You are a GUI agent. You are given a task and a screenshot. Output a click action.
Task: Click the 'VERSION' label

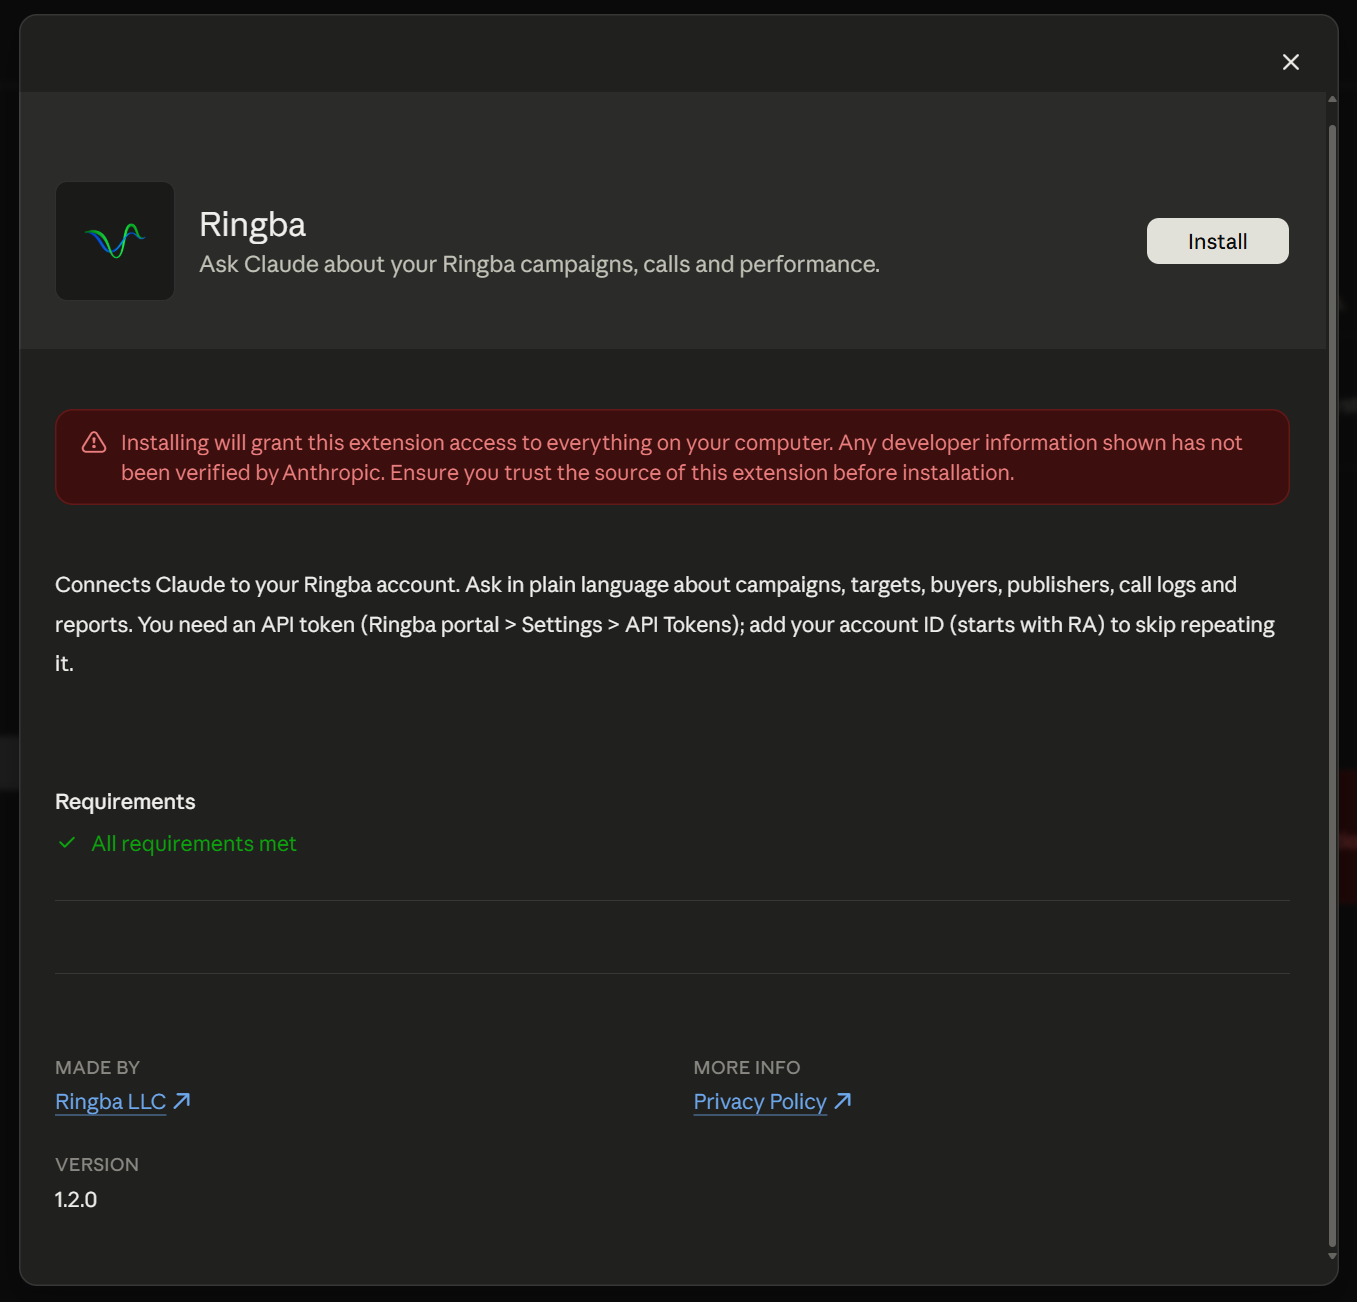pyautogui.click(x=97, y=1164)
